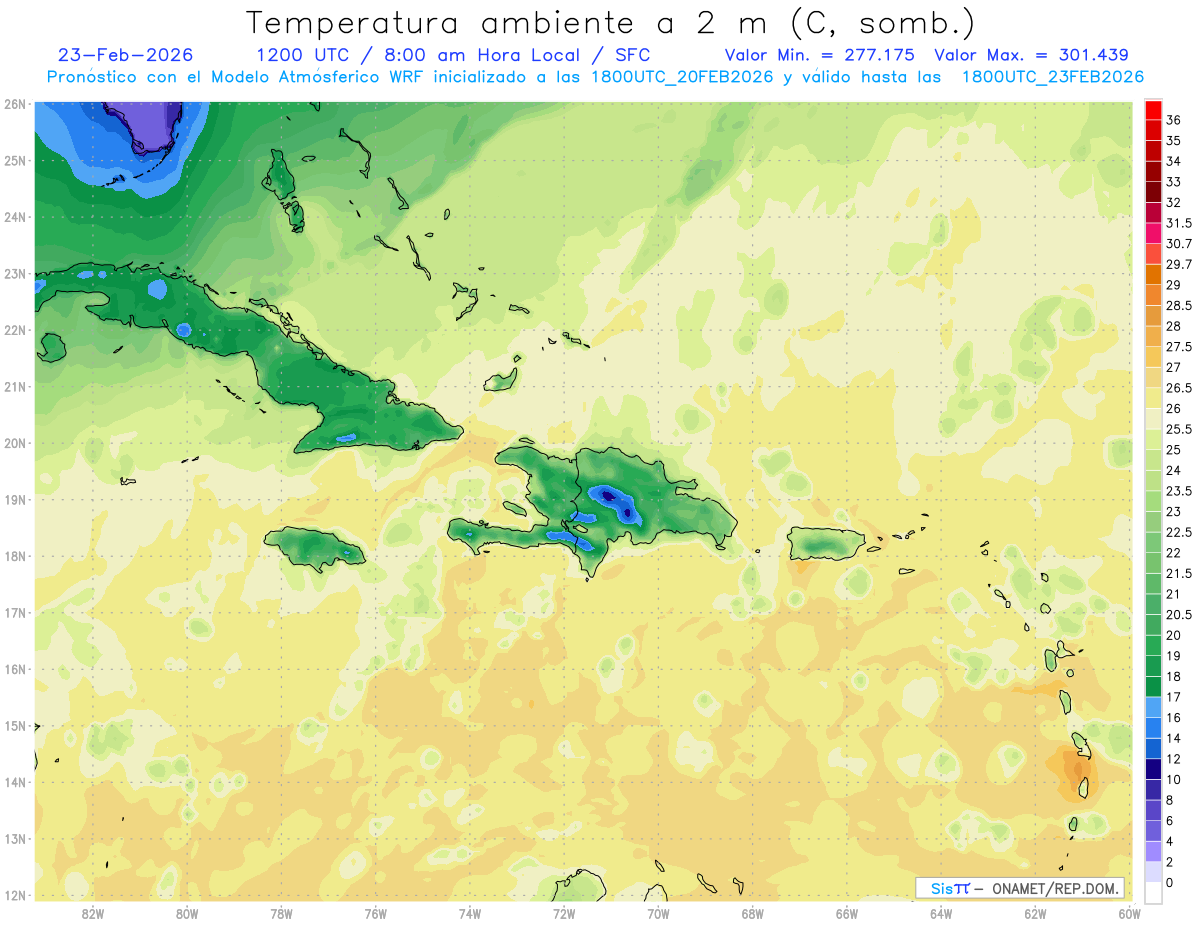Click the blue legend swatch between 14 and 16
This screenshot has height=927, width=1200.
click(1153, 728)
